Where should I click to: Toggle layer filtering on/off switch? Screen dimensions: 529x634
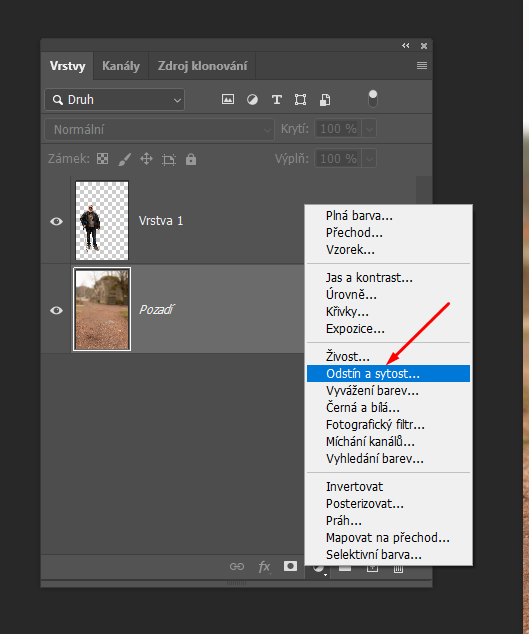pos(373,99)
